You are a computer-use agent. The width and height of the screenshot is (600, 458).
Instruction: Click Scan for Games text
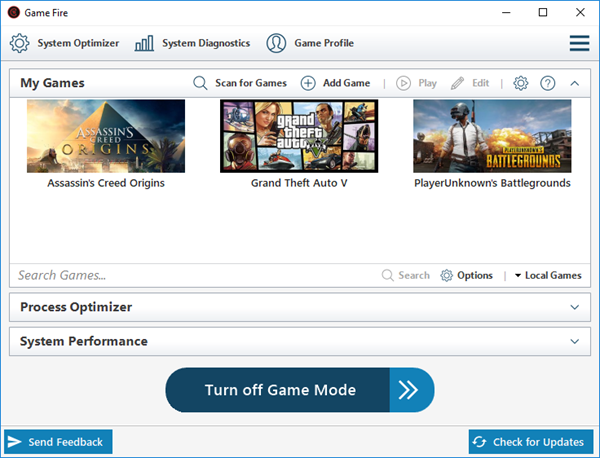[251, 83]
